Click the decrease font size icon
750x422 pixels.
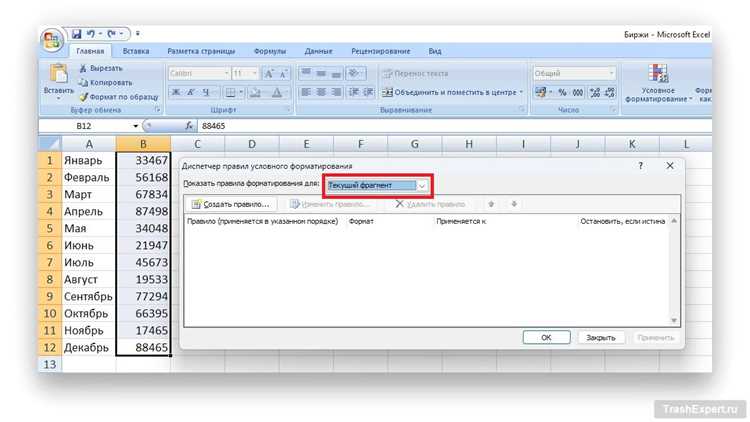(284, 74)
